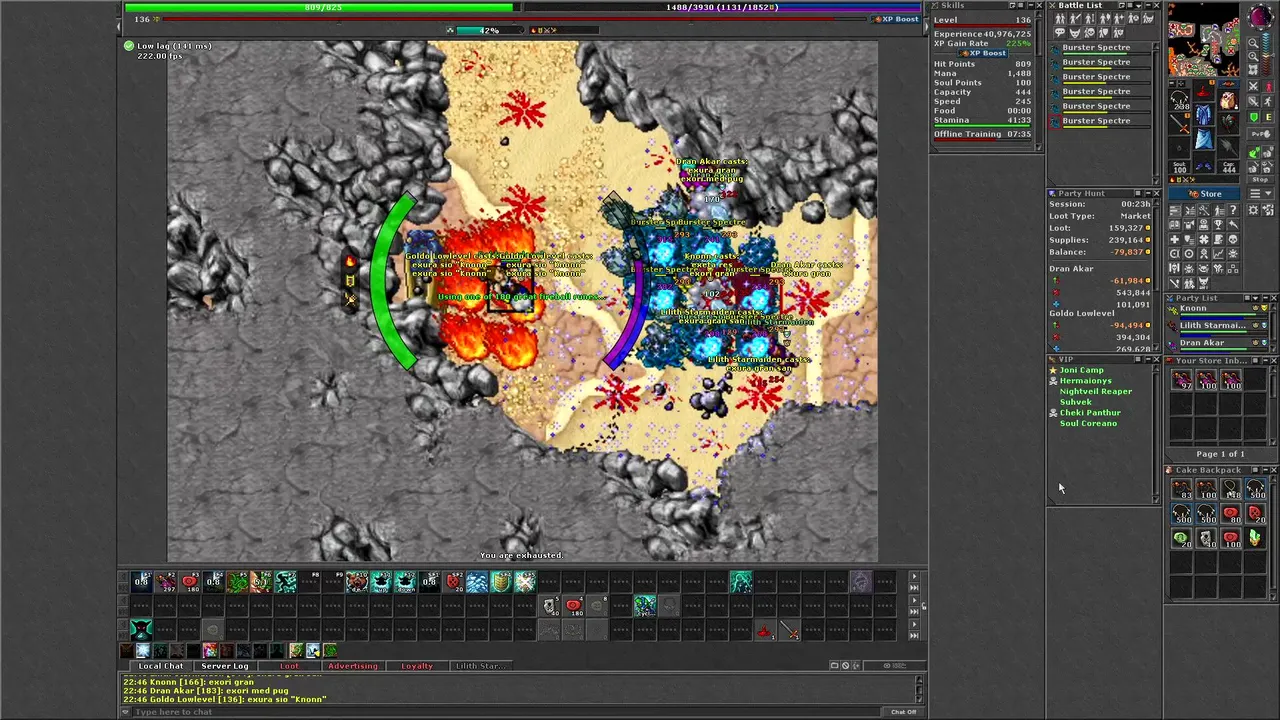This screenshot has width=1280, height=720.
Task: Select the item stacked 97 in Store Inbox
Action: 1181,380
